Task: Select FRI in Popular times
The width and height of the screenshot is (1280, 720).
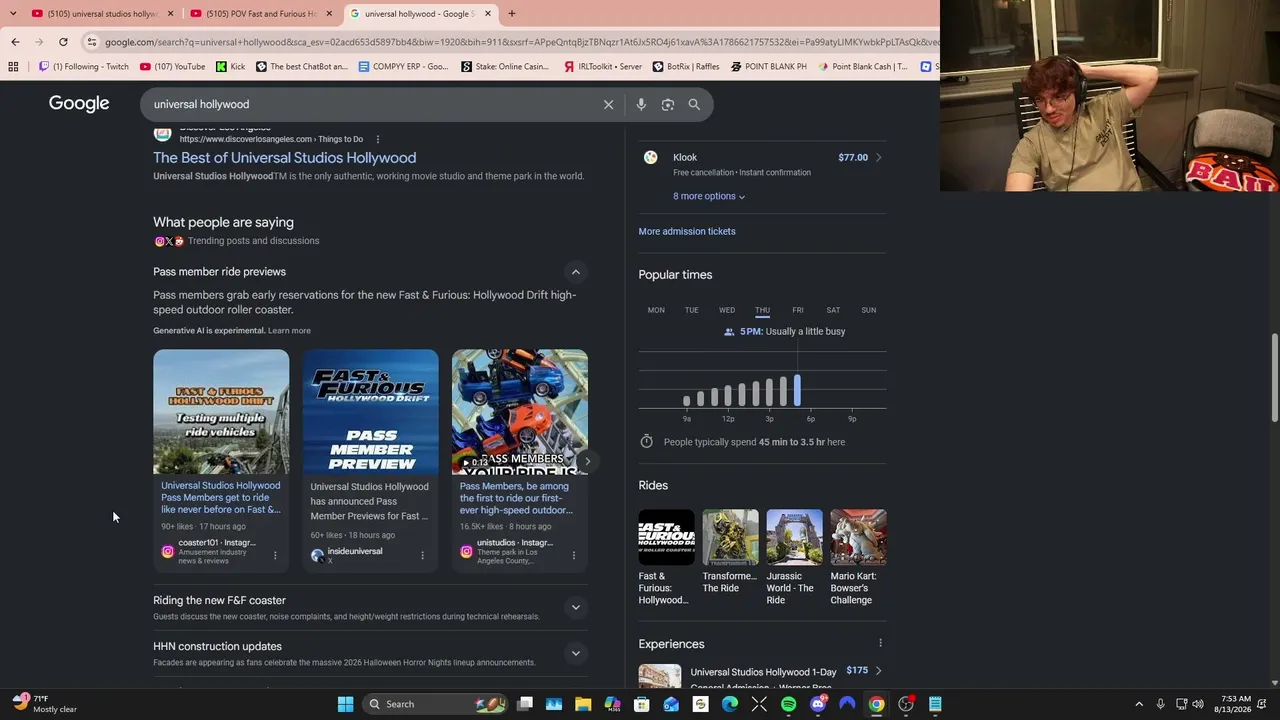Action: (x=798, y=310)
